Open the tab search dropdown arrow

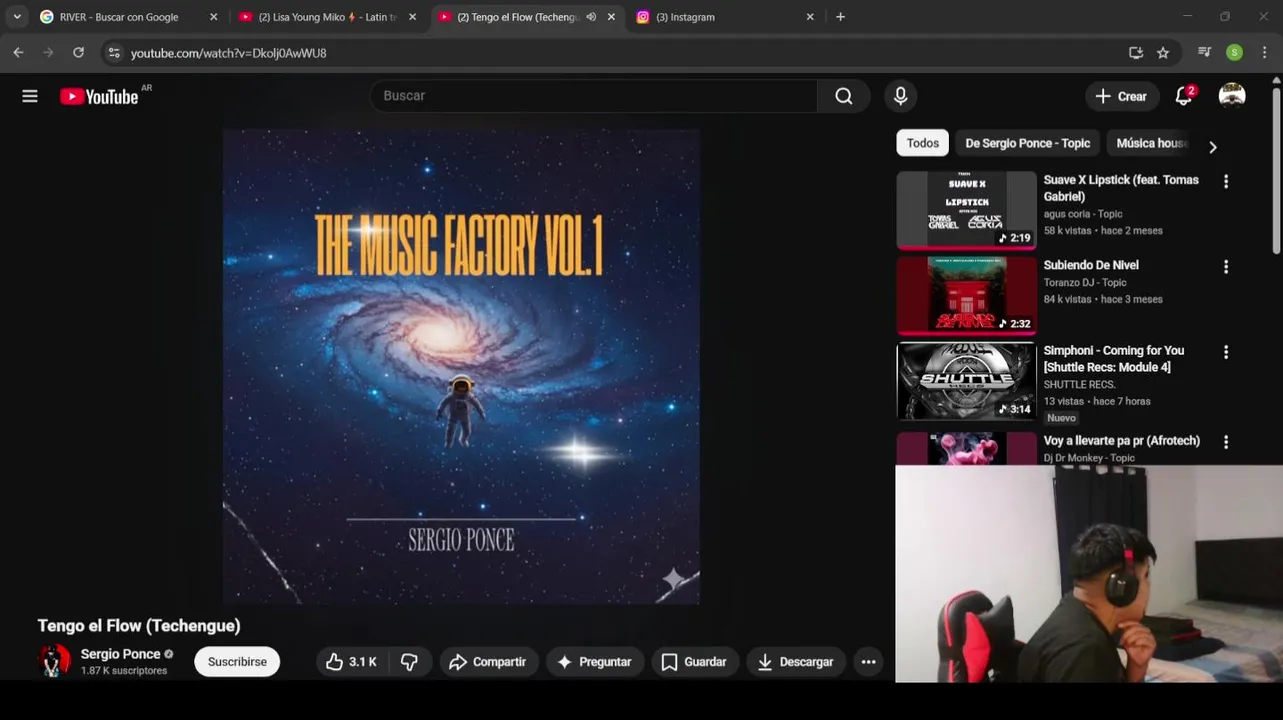(17, 17)
